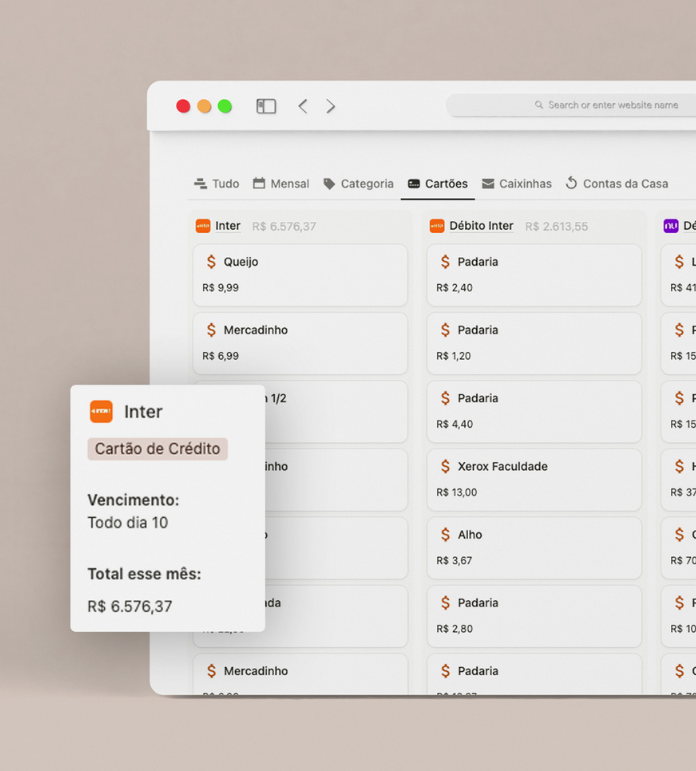Viewport: 696px width, 771px height.
Task: Open the Caixinhas tab
Action: click(x=516, y=184)
